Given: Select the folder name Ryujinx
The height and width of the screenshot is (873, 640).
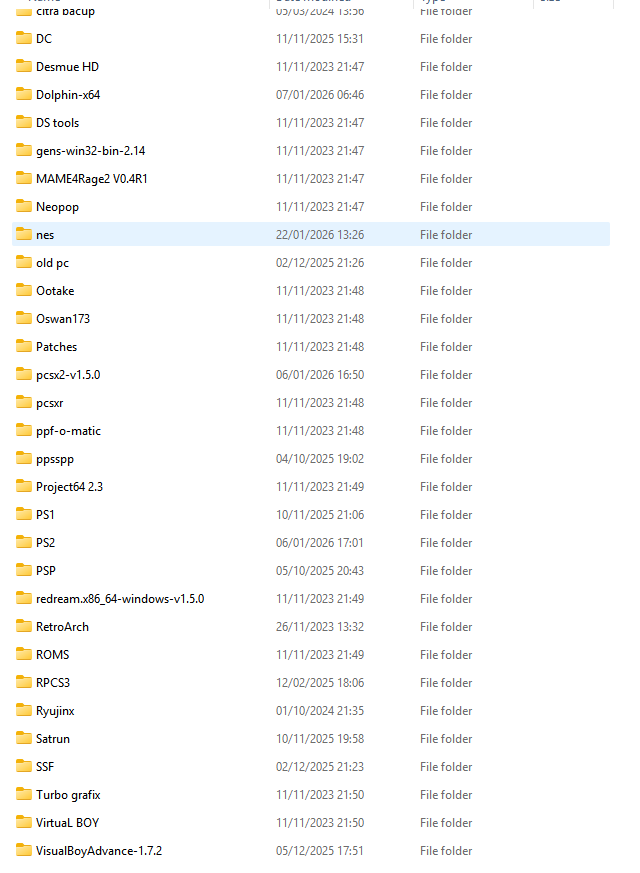Looking at the screenshot, I should click(55, 711).
